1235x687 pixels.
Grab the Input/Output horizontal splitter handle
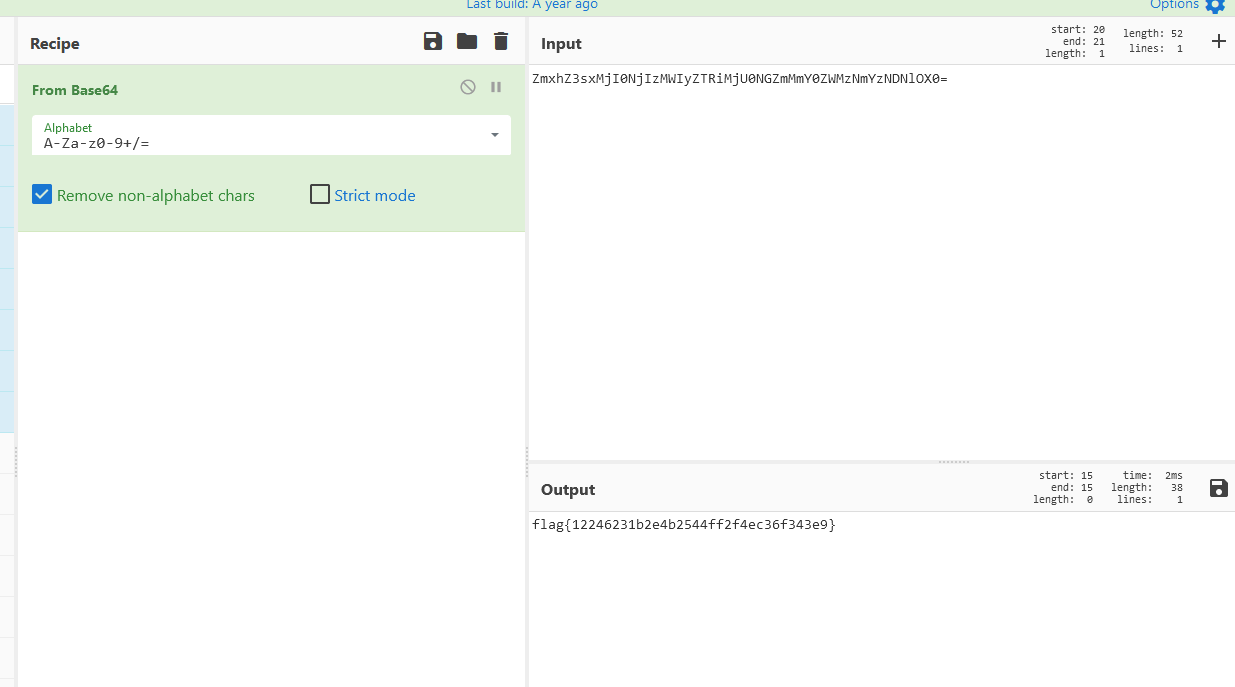pyautogui.click(x=954, y=462)
